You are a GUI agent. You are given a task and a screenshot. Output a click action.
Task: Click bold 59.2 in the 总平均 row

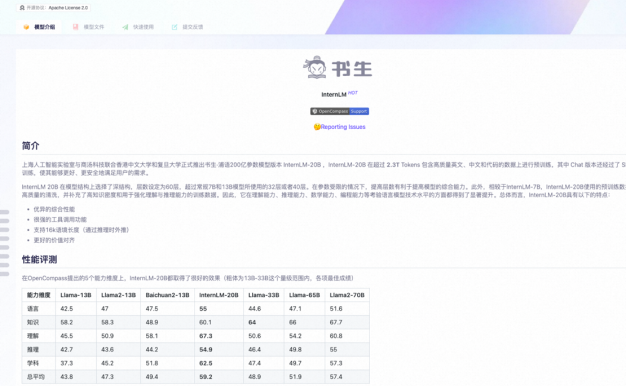206,376
